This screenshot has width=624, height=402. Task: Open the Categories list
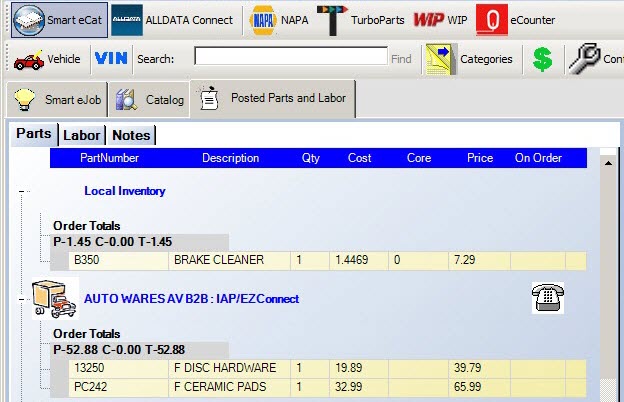(470, 59)
